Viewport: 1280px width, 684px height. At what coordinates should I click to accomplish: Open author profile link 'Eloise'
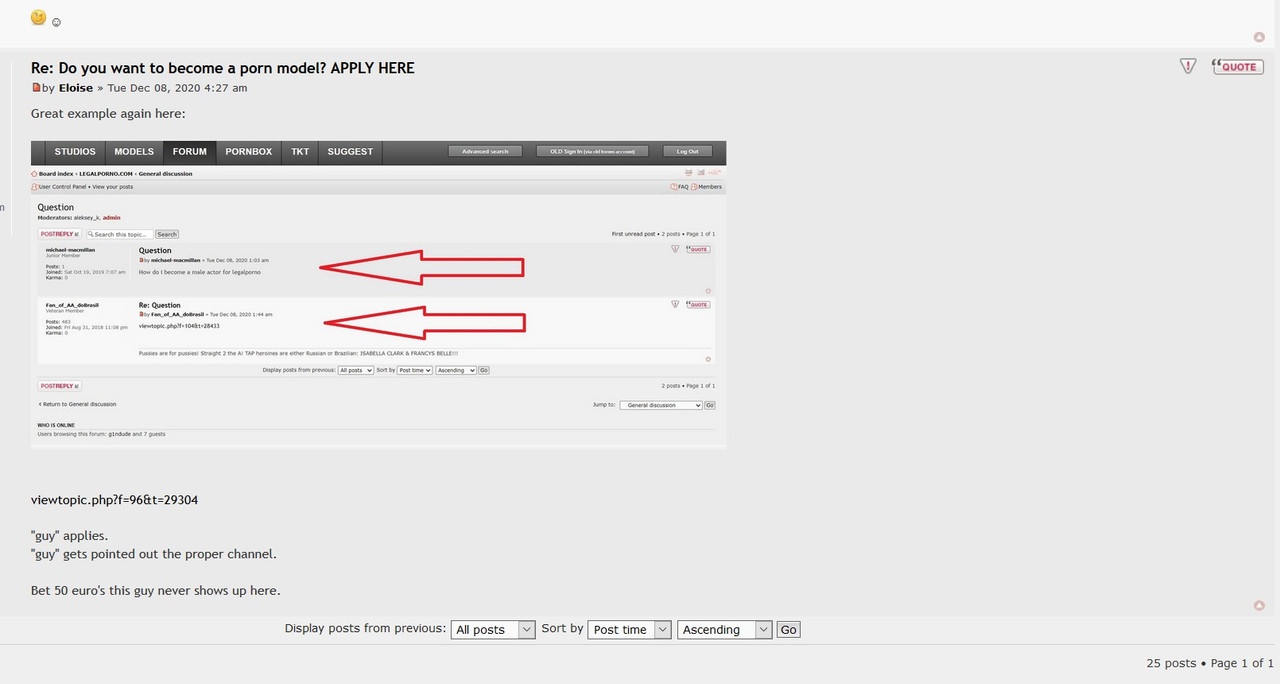(x=76, y=88)
